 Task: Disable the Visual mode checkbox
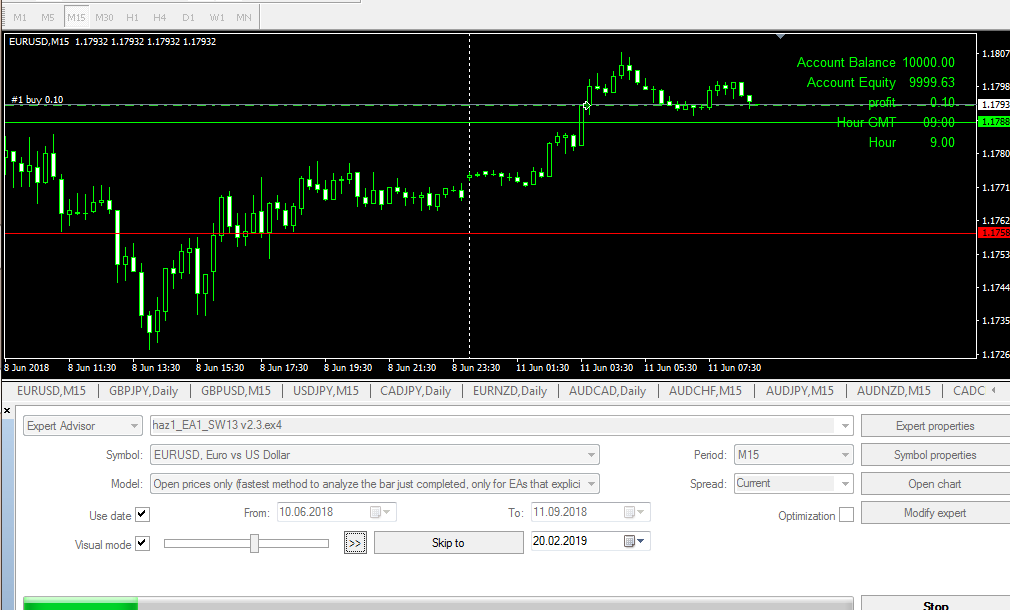[142, 544]
